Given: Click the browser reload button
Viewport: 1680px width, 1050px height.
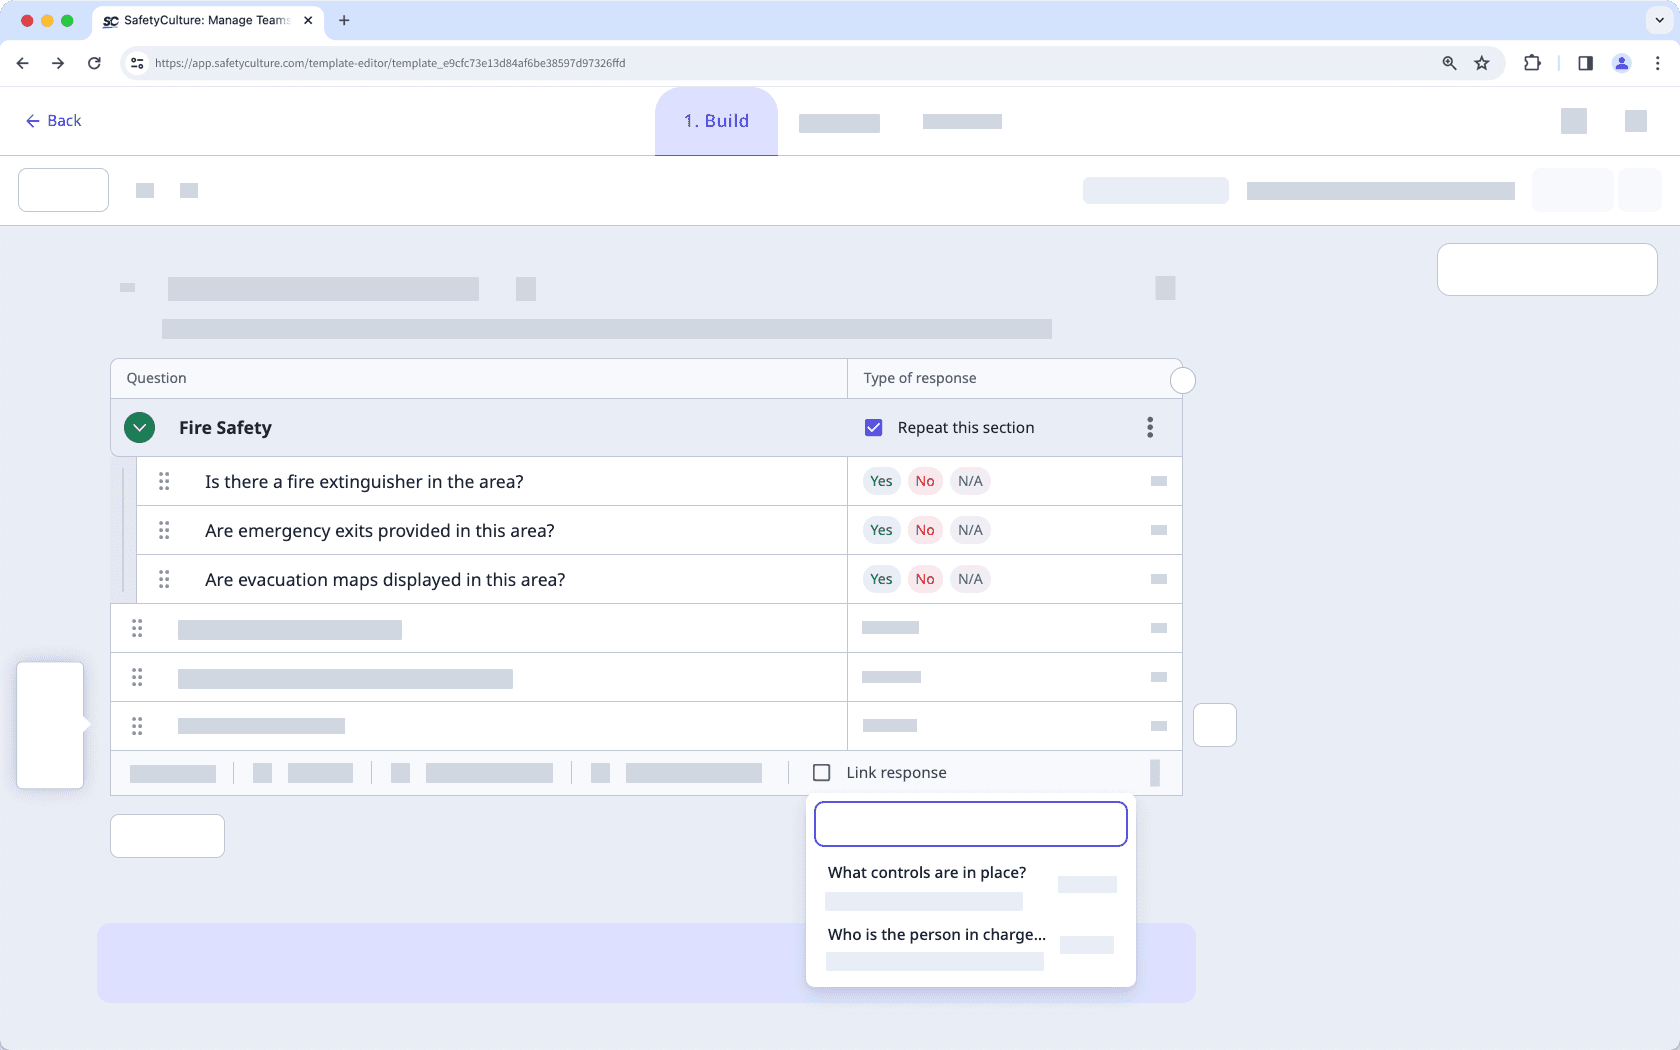Looking at the screenshot, I should pyautogui.click(x=94, y=63).
